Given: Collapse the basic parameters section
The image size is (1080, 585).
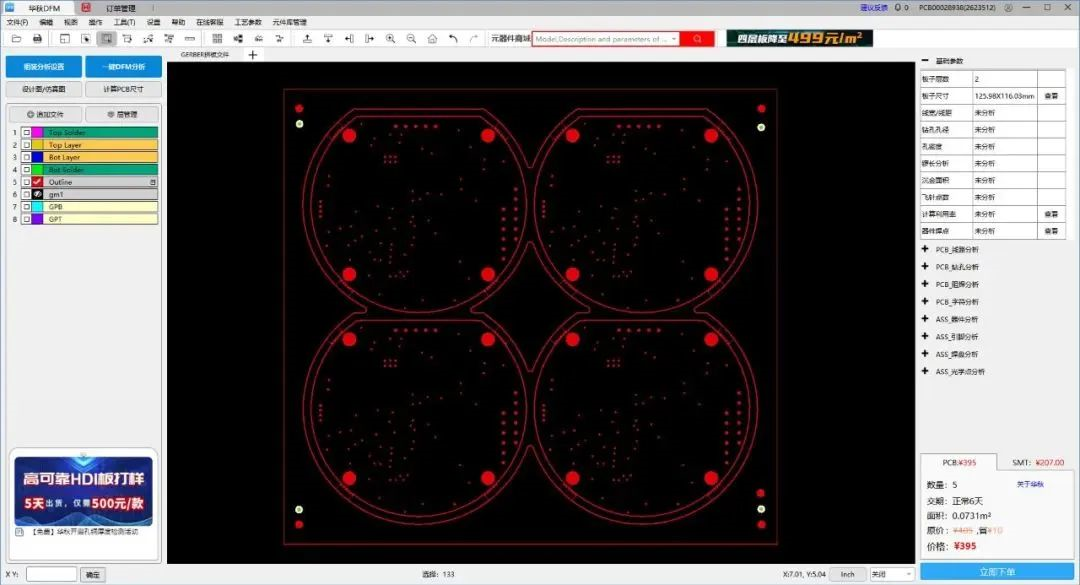Looking at the screenshot, I should (925, 61).
